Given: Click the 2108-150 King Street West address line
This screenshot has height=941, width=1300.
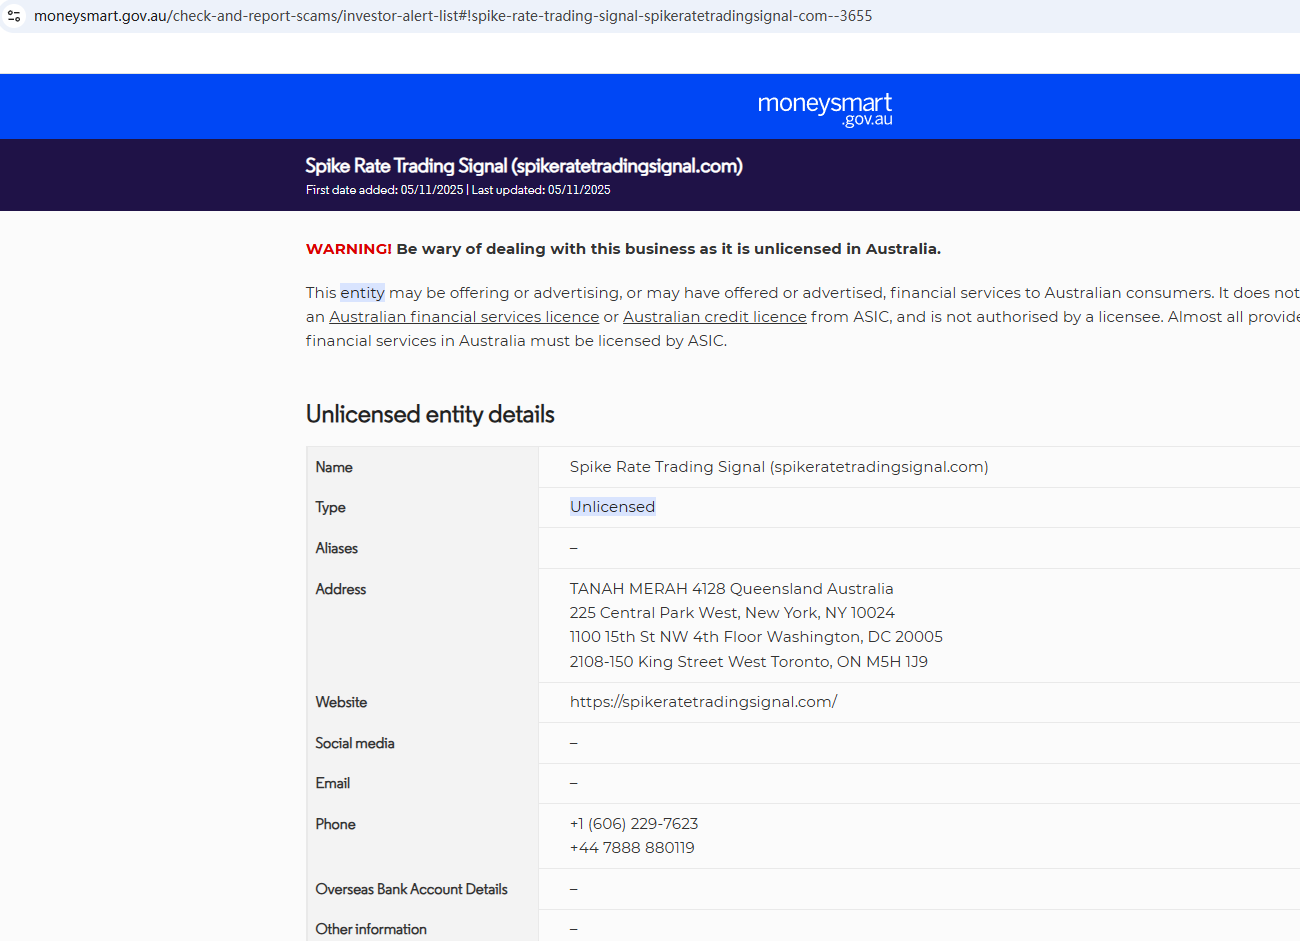Looking at the screenshot, I should [749, 662].
